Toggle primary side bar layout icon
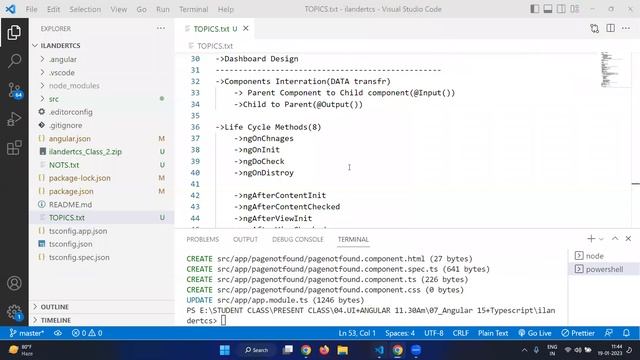640x360 pixels. click(534, 9)
